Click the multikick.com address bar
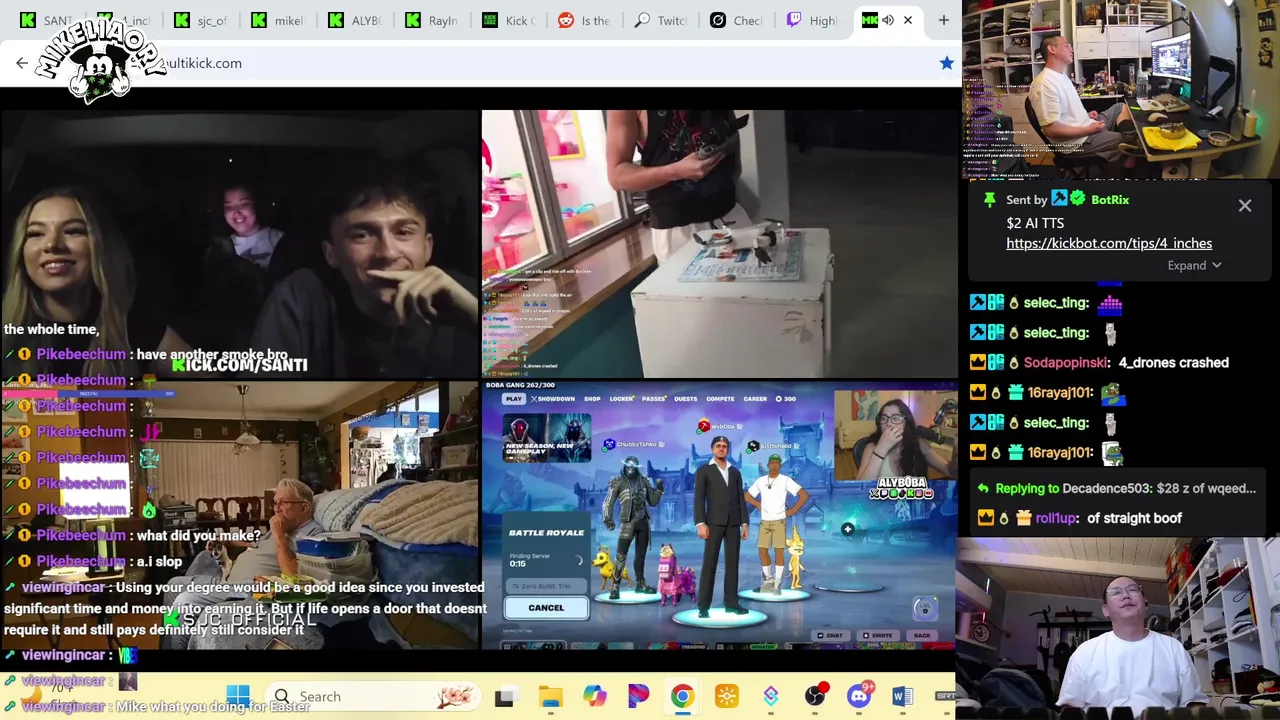 point(480,63)
